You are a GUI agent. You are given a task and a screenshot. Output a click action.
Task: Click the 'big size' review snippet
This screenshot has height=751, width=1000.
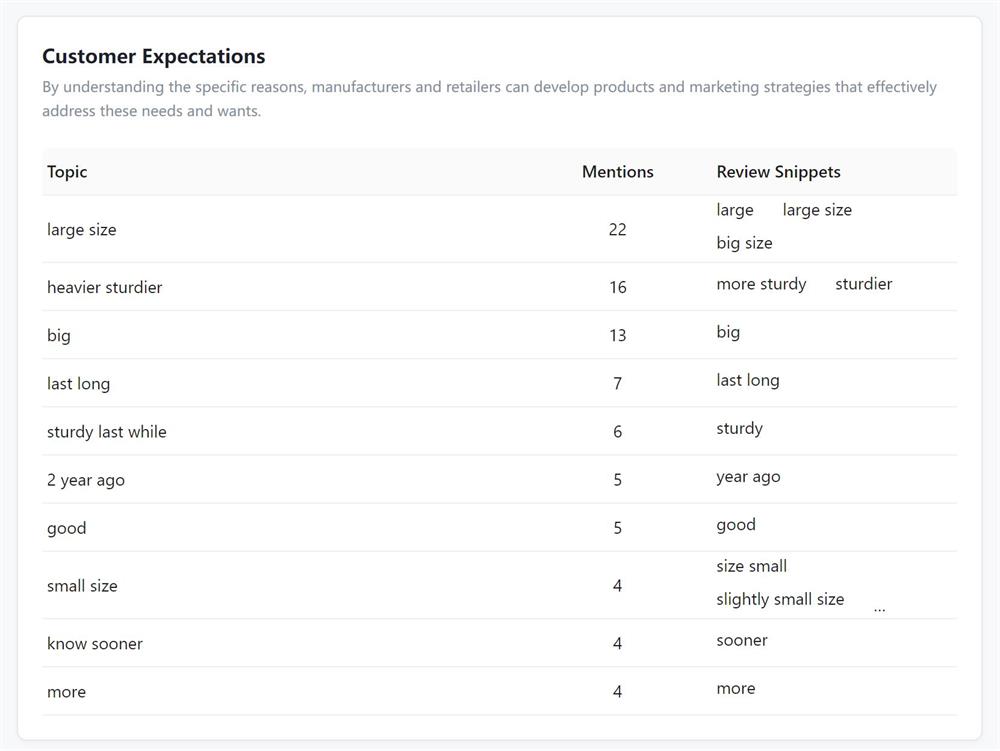click(x=744, y=244)
